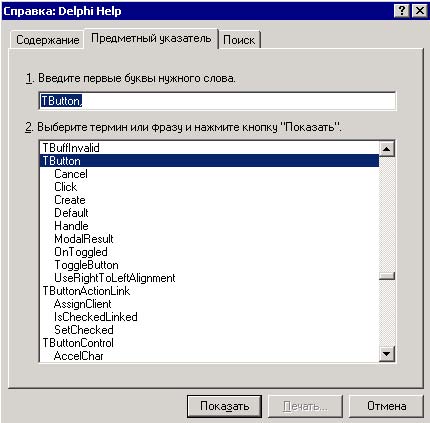Screen dimensions: 430x423
Task: Select the Предметный указатель tab
Action: click(x=151, y=38)
